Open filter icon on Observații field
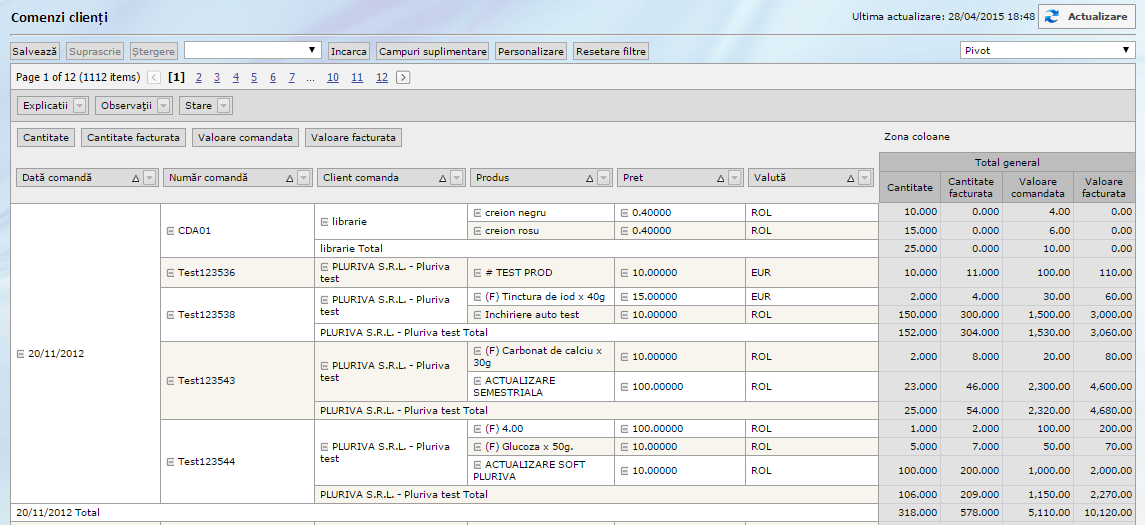 [164, 106]
